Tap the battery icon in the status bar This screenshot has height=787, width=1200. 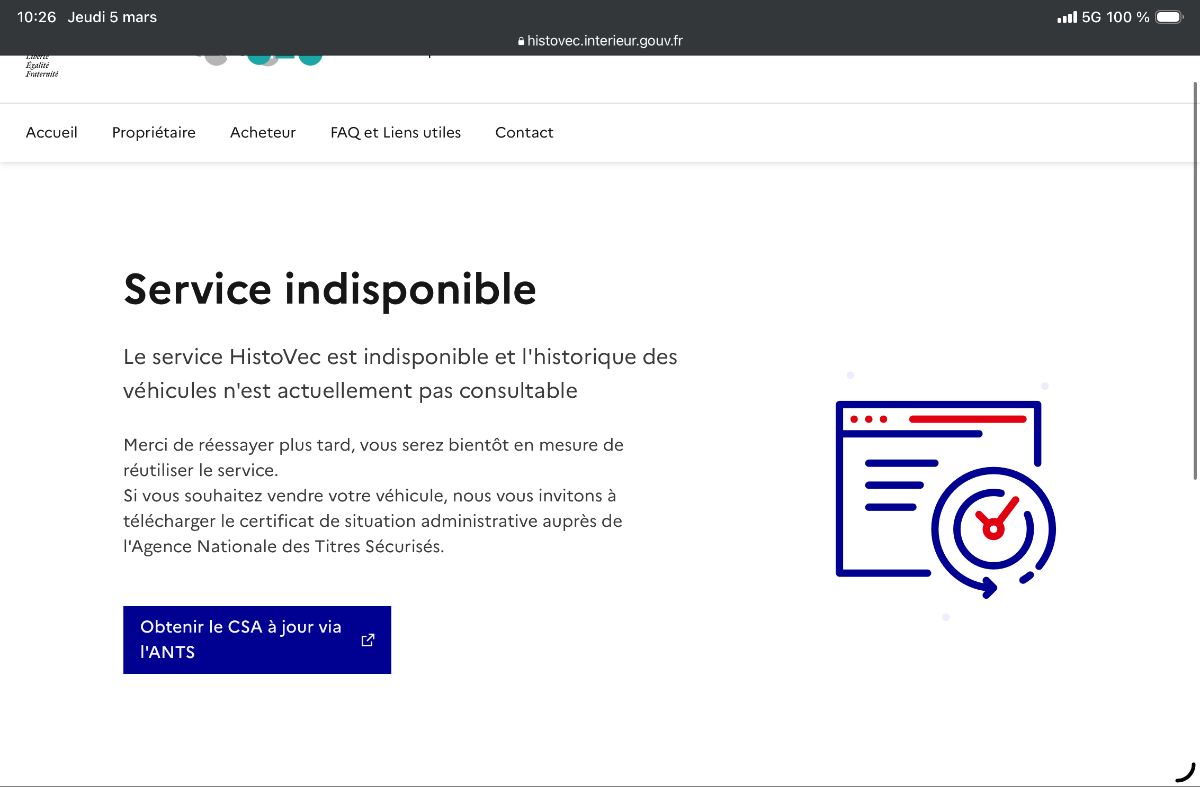point(1168,17)
